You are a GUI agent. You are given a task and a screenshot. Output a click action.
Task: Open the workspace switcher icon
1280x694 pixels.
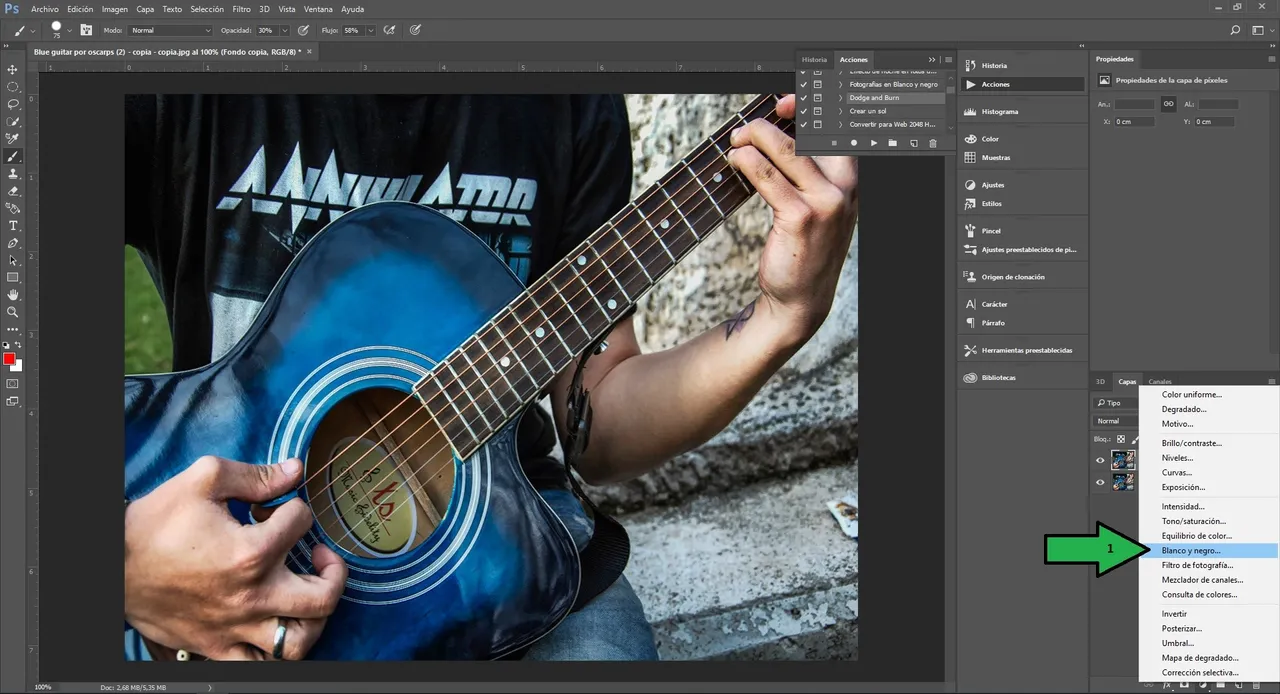[1259, 30]
